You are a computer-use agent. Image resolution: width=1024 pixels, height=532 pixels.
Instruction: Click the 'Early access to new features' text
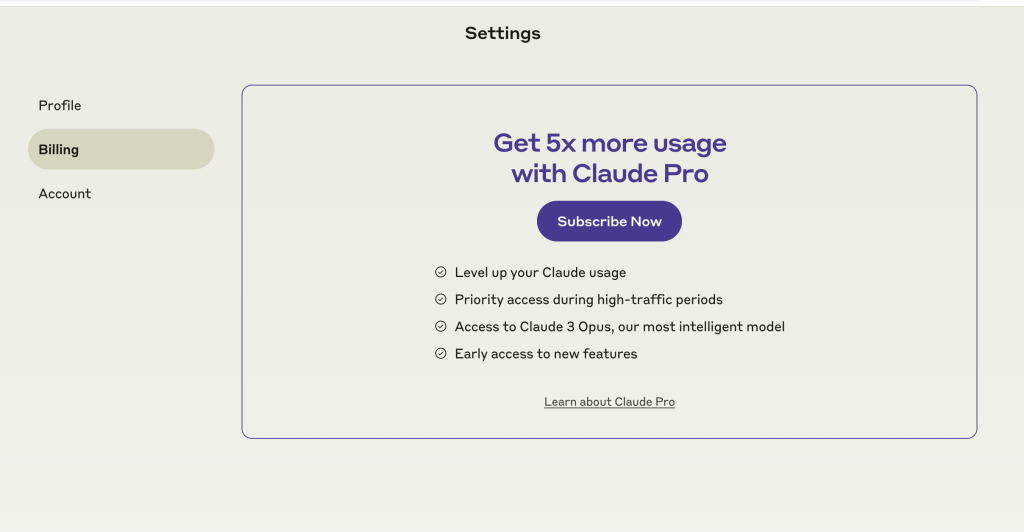(545, 353)
